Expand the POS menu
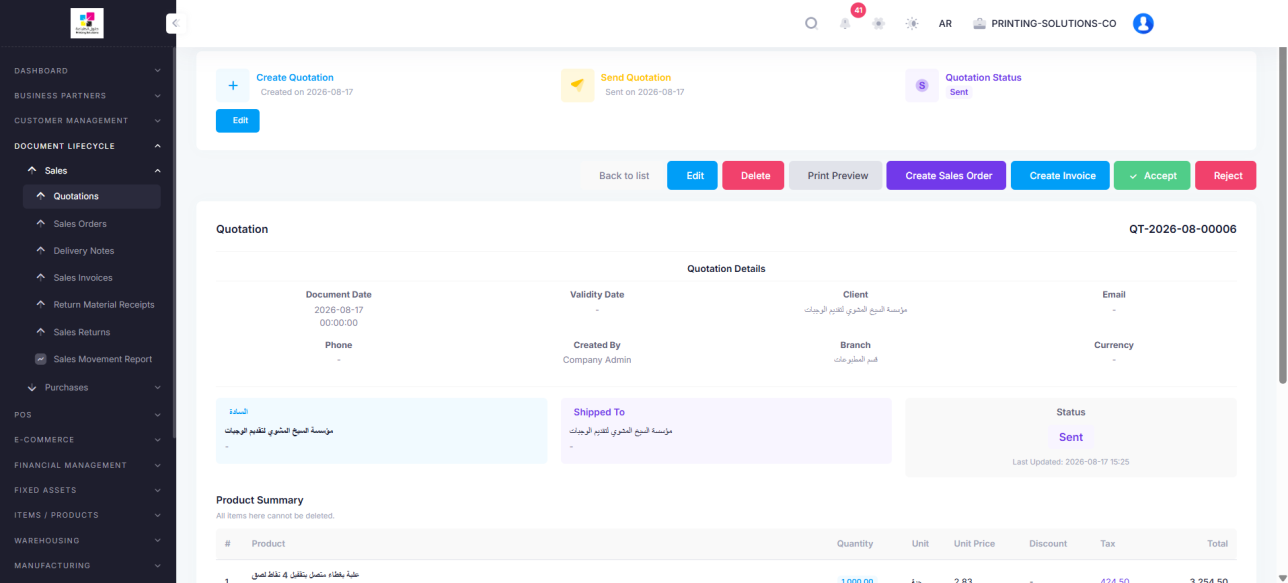The height and width of the screenshot is (583, 1288). (87, 414)
